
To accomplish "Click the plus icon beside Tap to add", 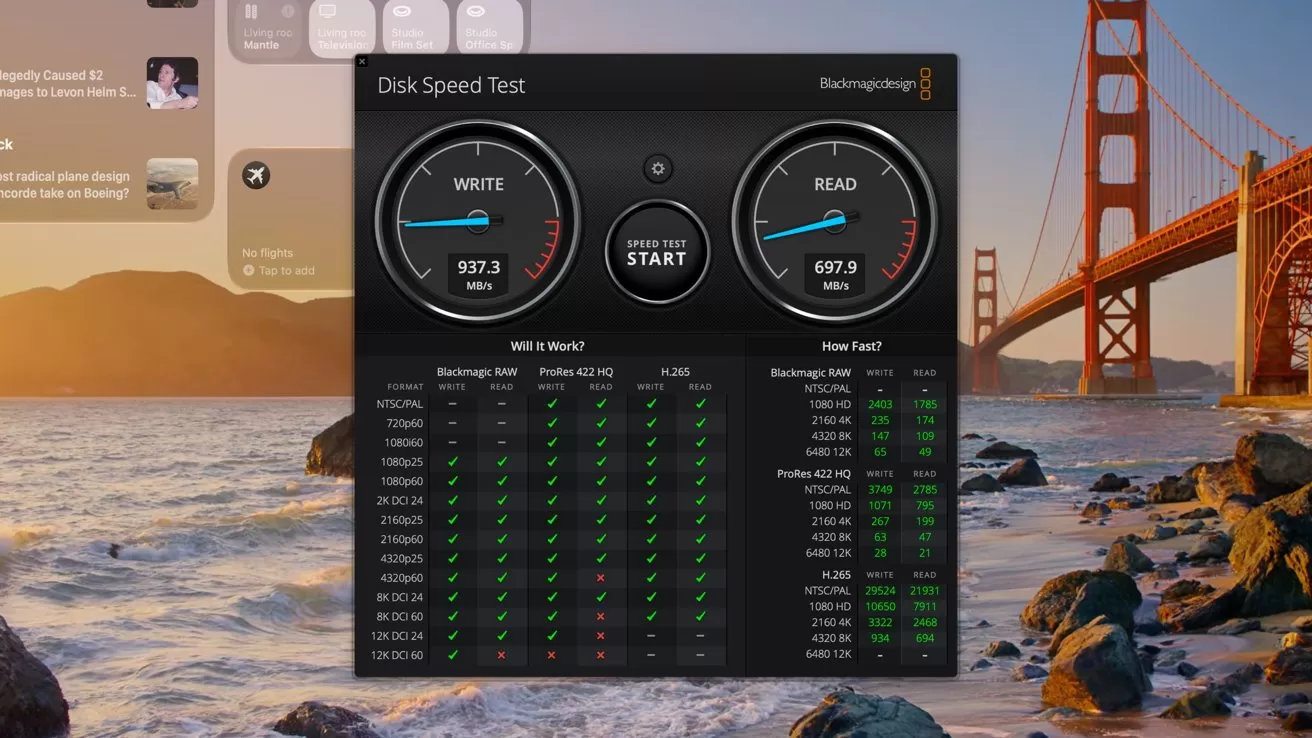I will pos(248,271).
